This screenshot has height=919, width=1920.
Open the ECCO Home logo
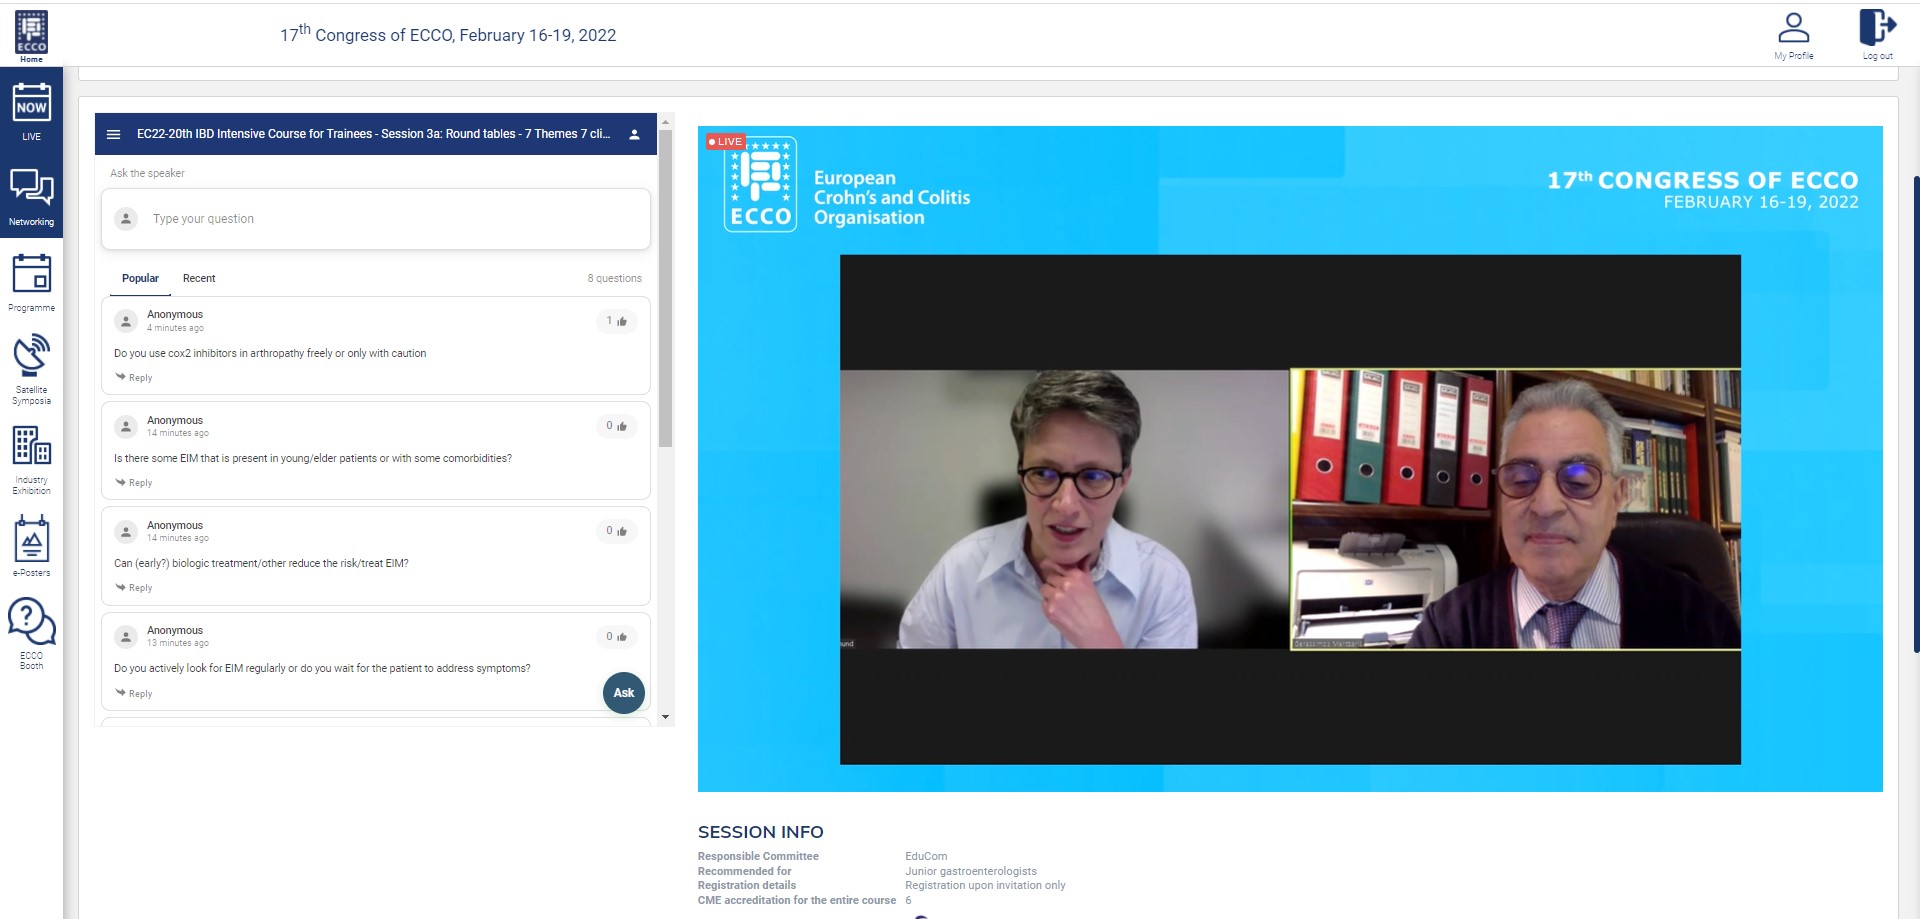31,36
